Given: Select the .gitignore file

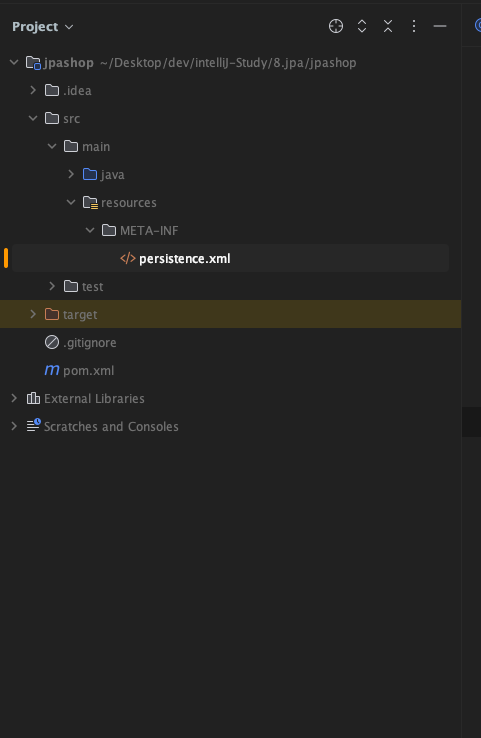Looking at the screenshot, I should coord(89,343).
